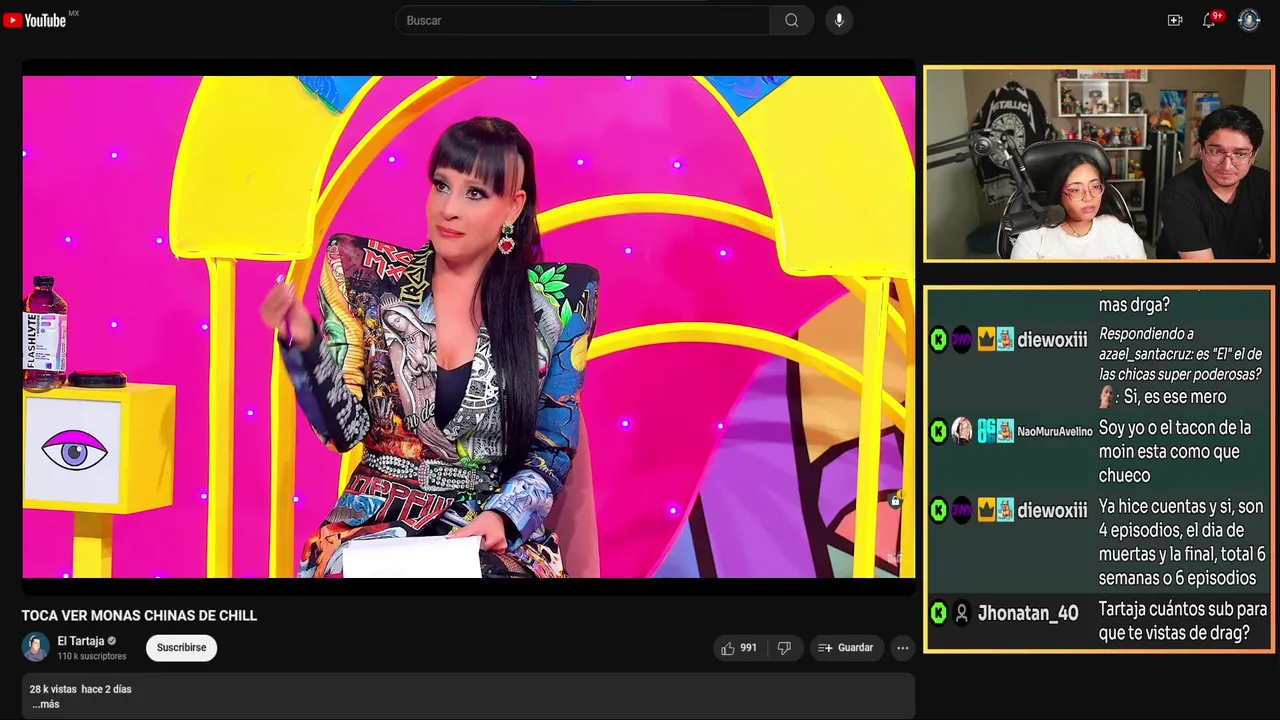Image resolution: width=1280 pixels, height=720 pixels.
Task: Open video title TOCA VER MONAS CHINAS DE CHILL
Action: 140,616
